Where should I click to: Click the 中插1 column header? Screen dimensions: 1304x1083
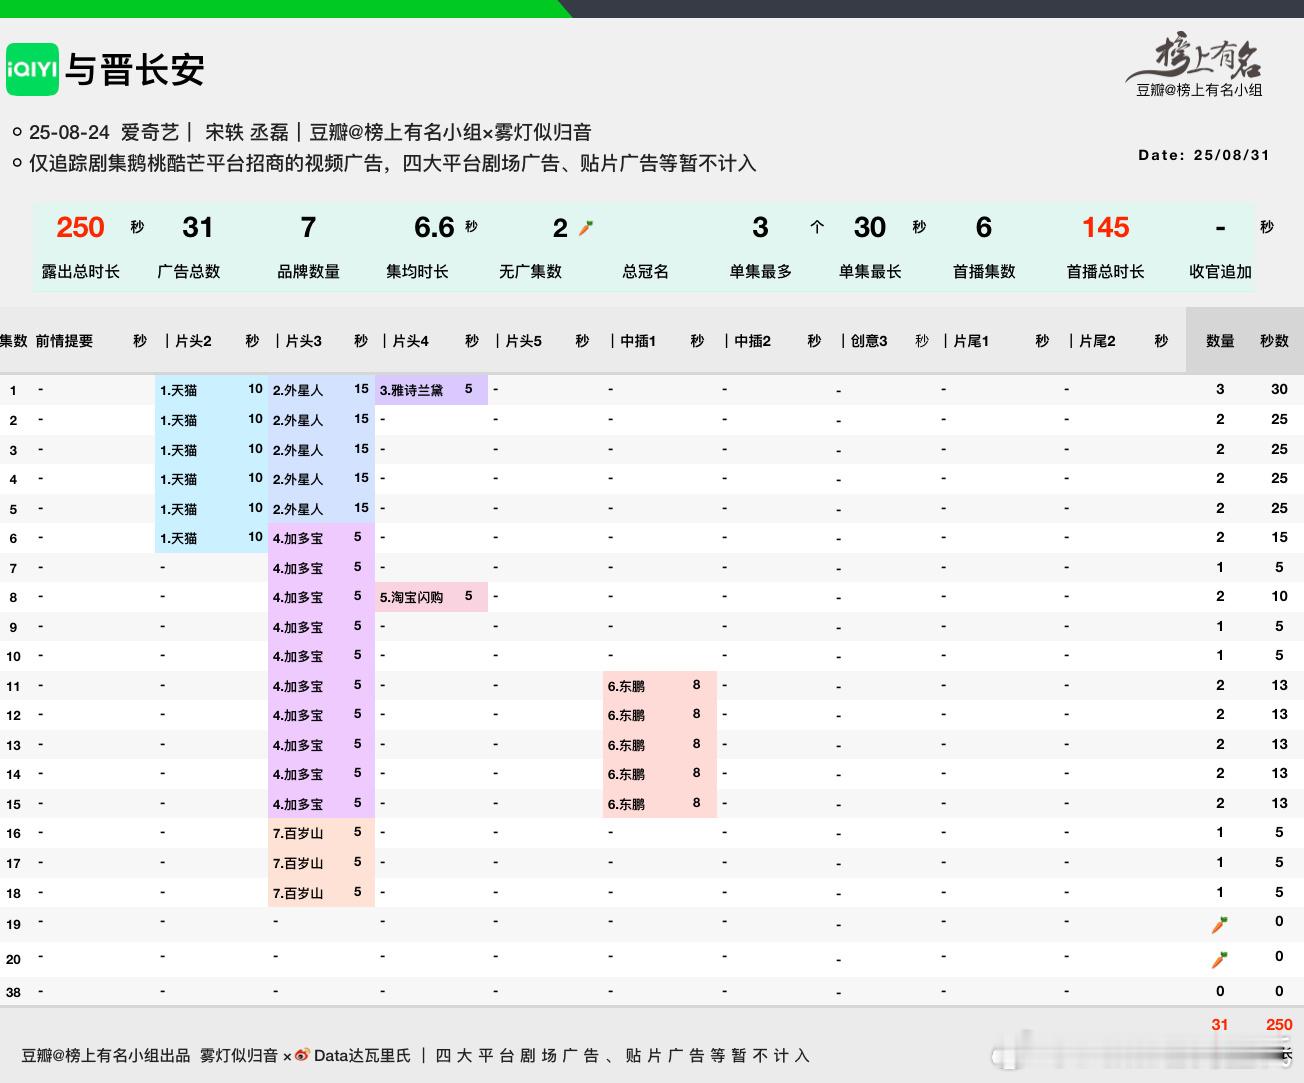(638, 341)
